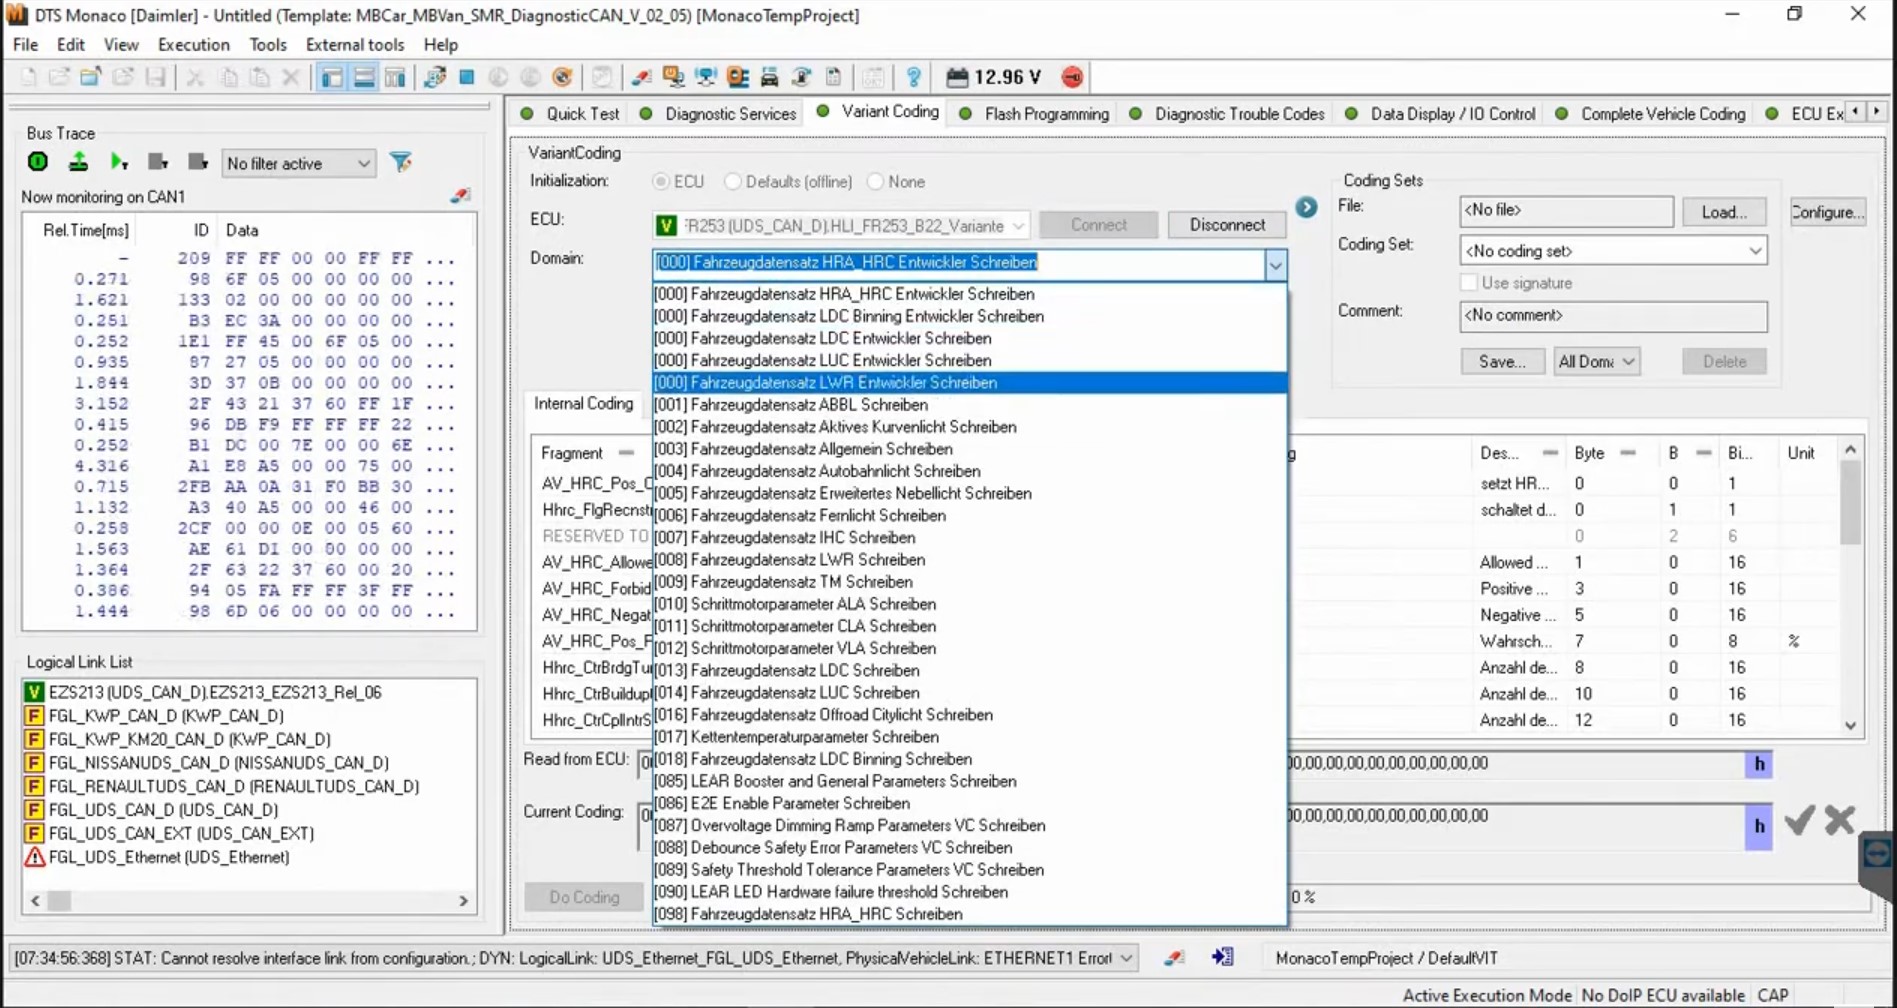Click the second window layout toolbar icon
This screenshot has width=1897, height=1008.
(x=364, y=77)
